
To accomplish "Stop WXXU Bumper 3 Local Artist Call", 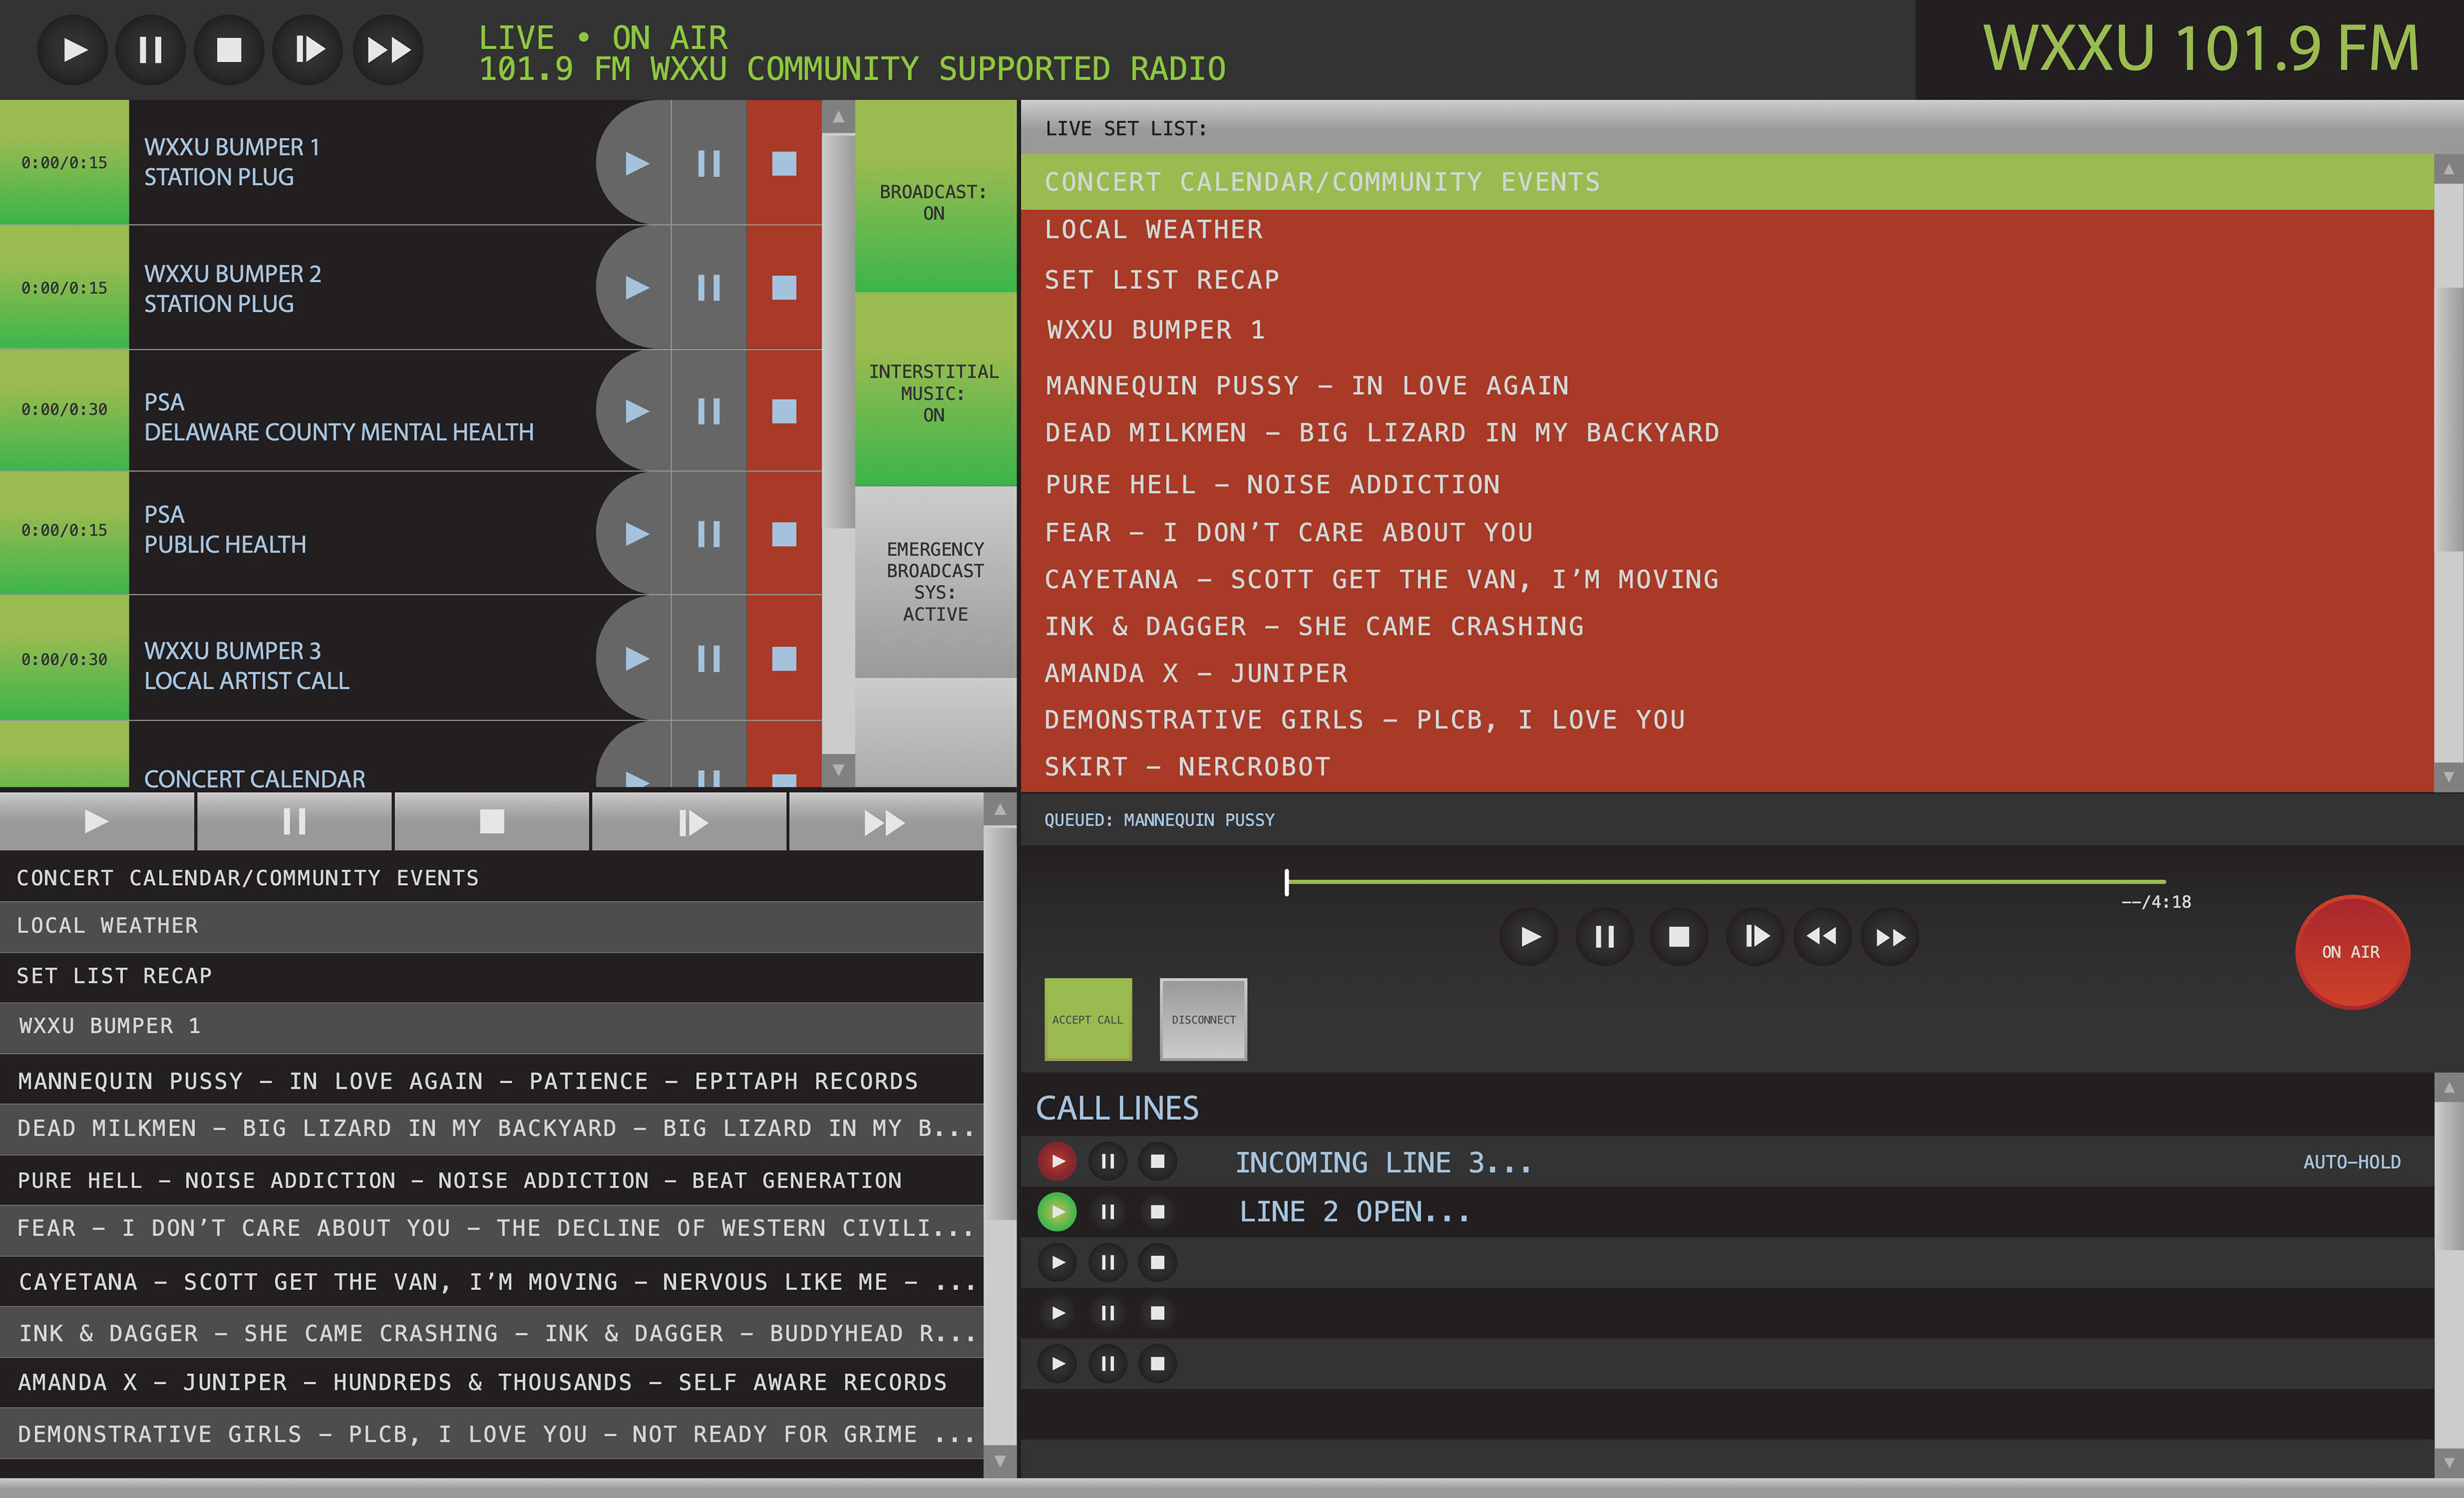I will pyautogui.click(x=784, y=658).
